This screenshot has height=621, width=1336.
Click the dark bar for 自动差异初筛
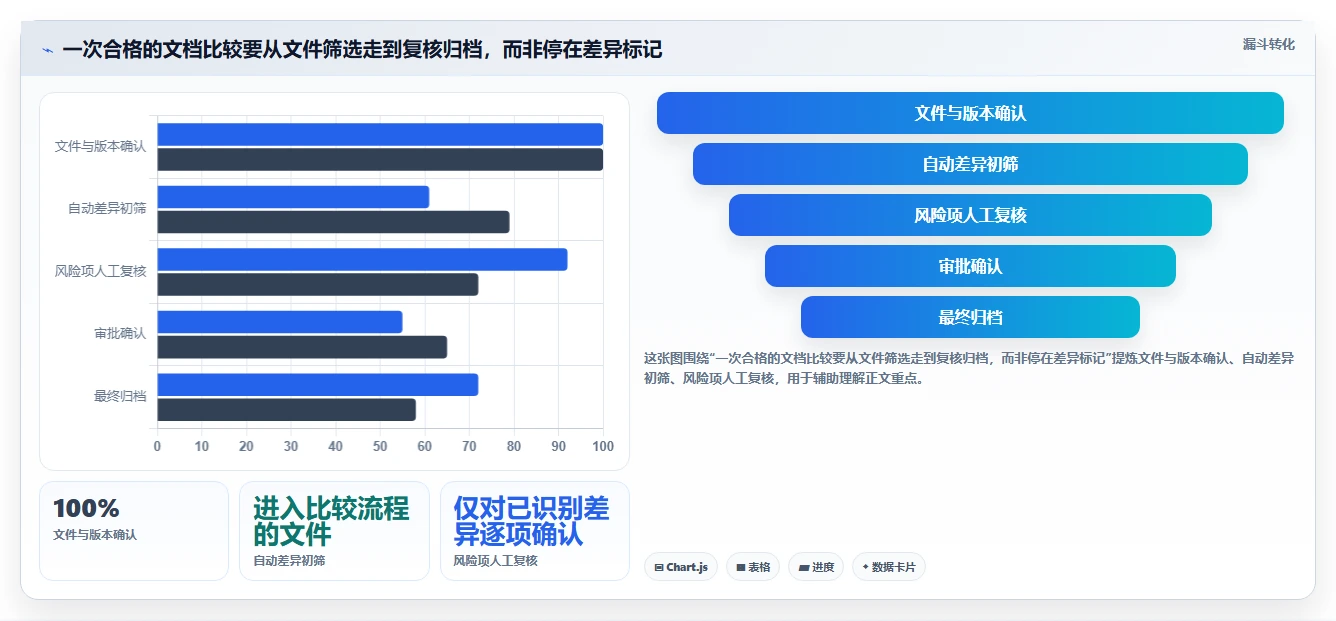tap(333, 222)
